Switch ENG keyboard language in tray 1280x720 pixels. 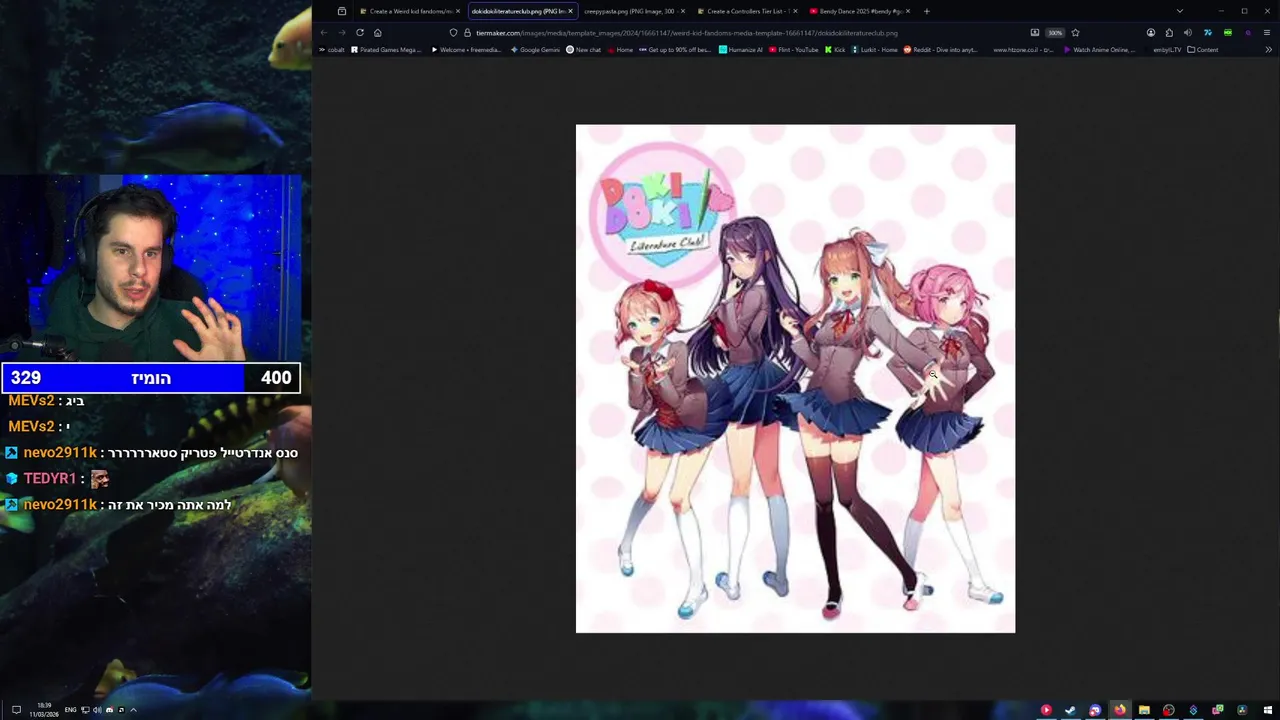point(70,710)
